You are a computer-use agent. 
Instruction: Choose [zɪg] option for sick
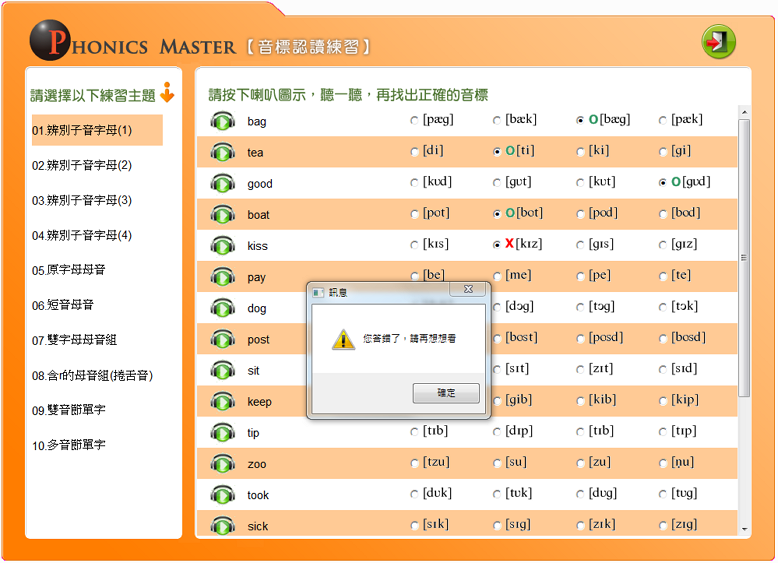pyautogui.click(x=662, y=525)
